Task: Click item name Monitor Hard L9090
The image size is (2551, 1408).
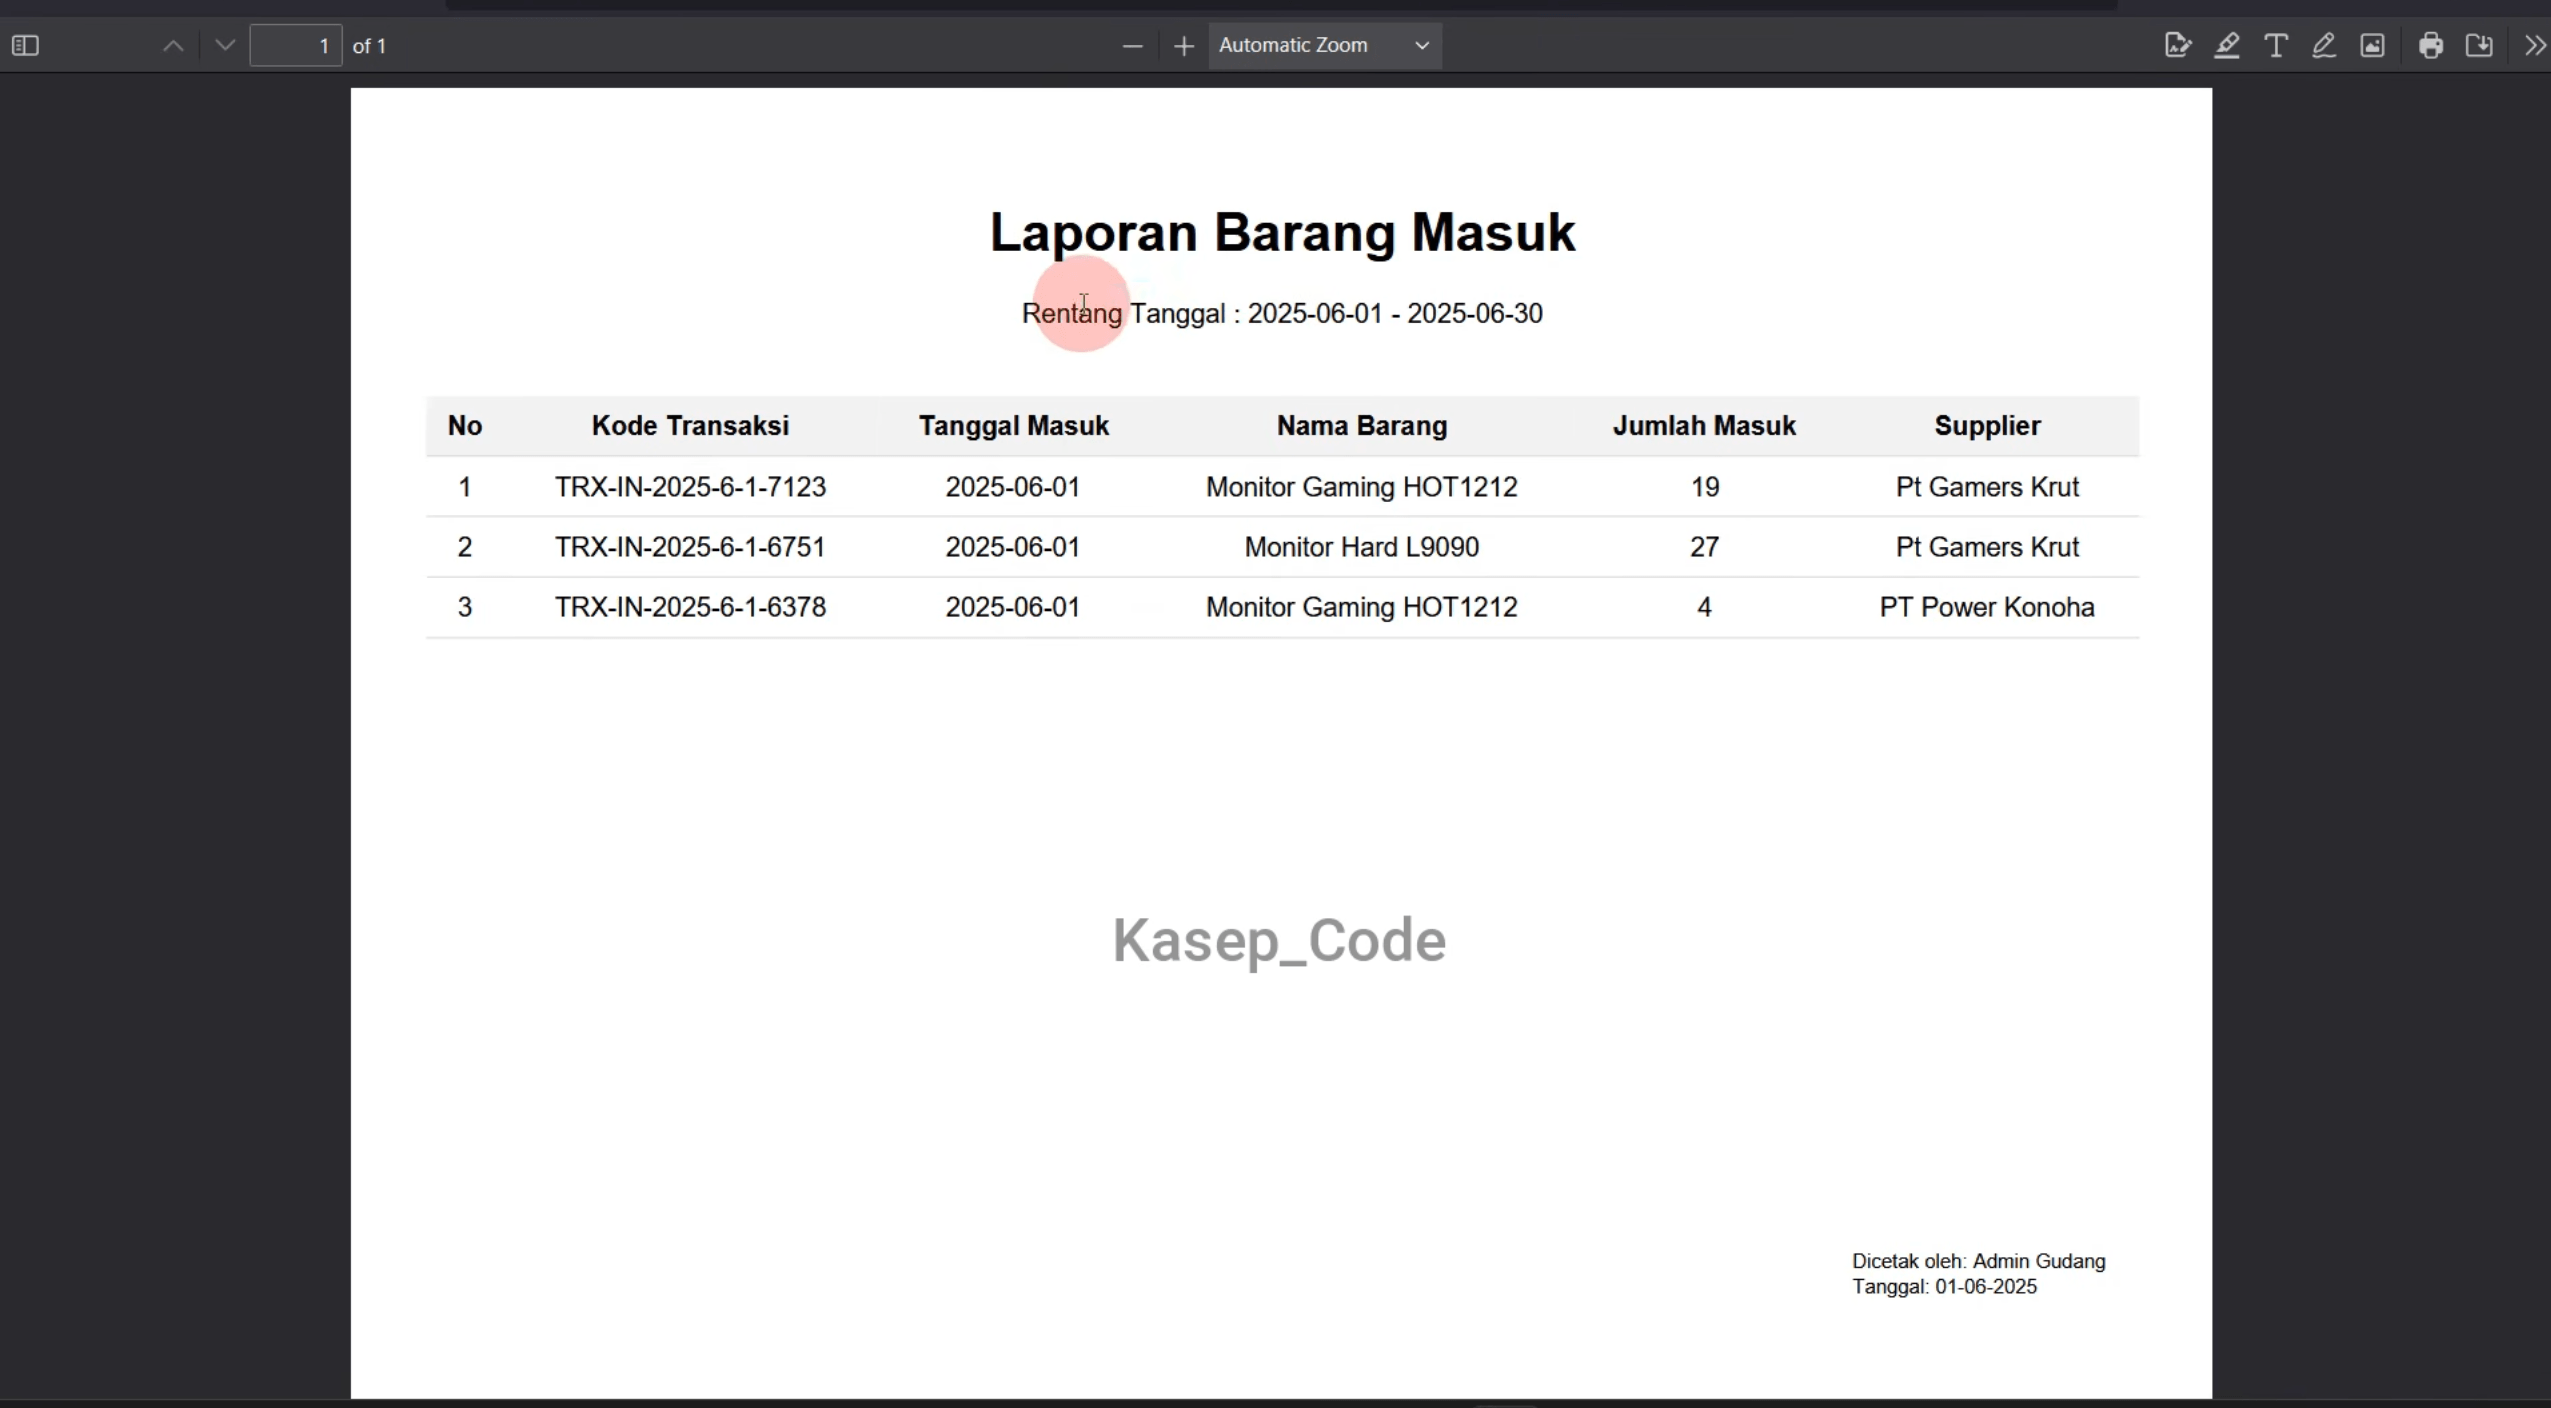Action: [x=1362, y=547]
